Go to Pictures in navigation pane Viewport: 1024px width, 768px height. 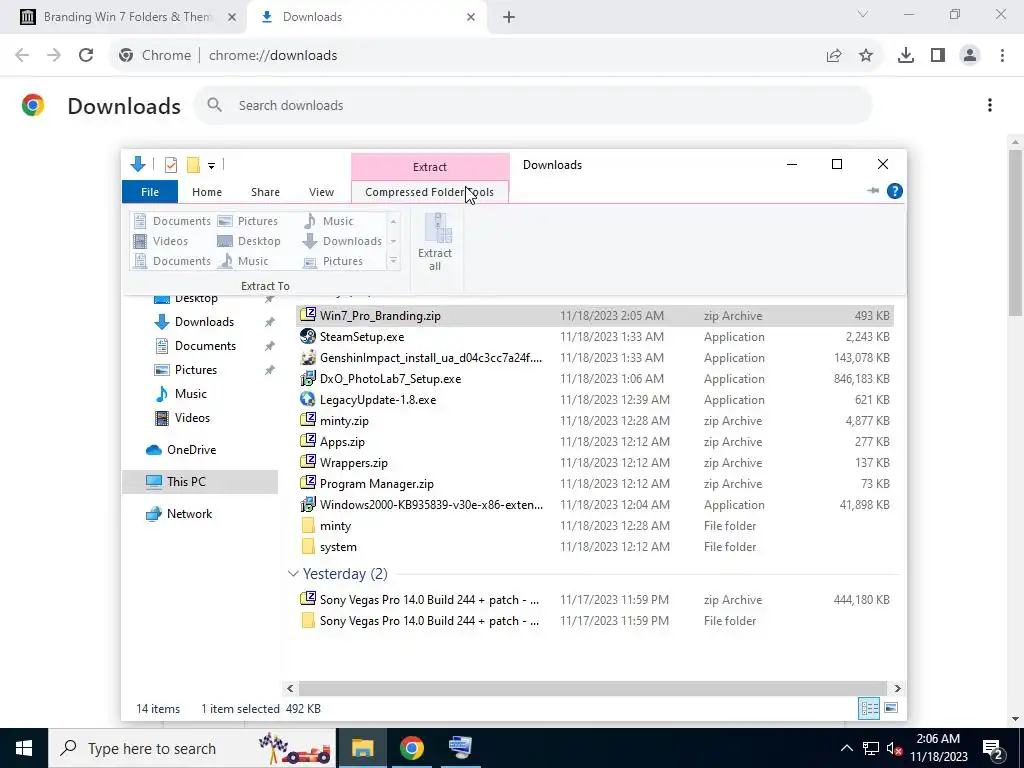coord(196,370)
